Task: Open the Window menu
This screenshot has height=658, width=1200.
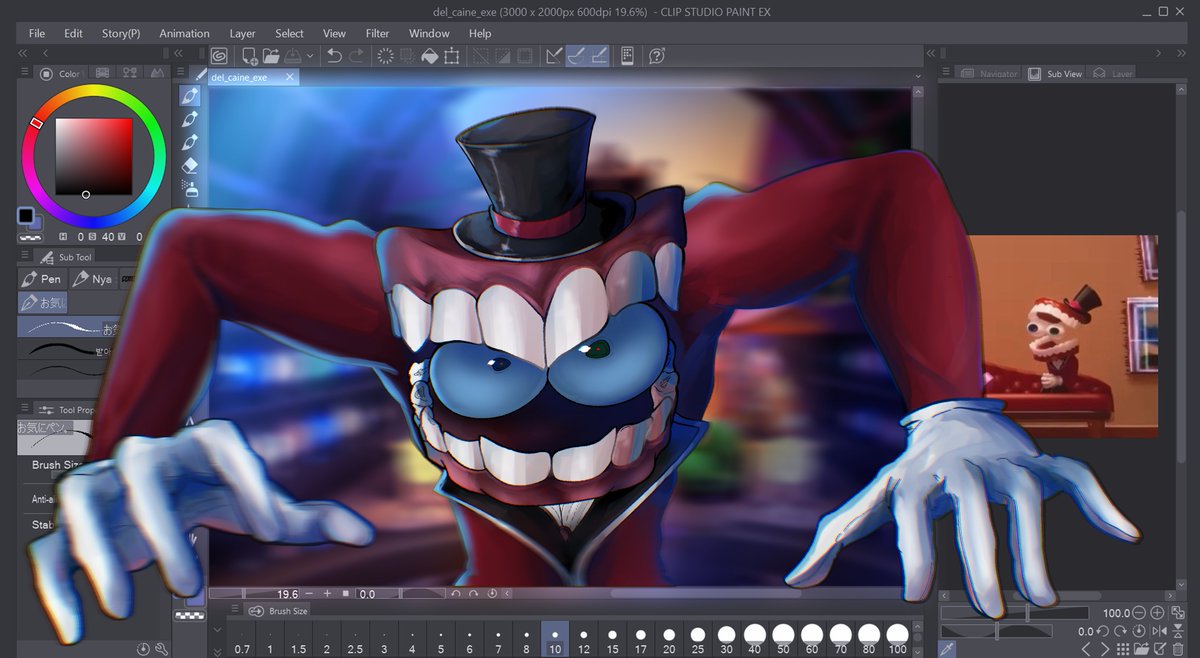Action: (x=429, y=33)
